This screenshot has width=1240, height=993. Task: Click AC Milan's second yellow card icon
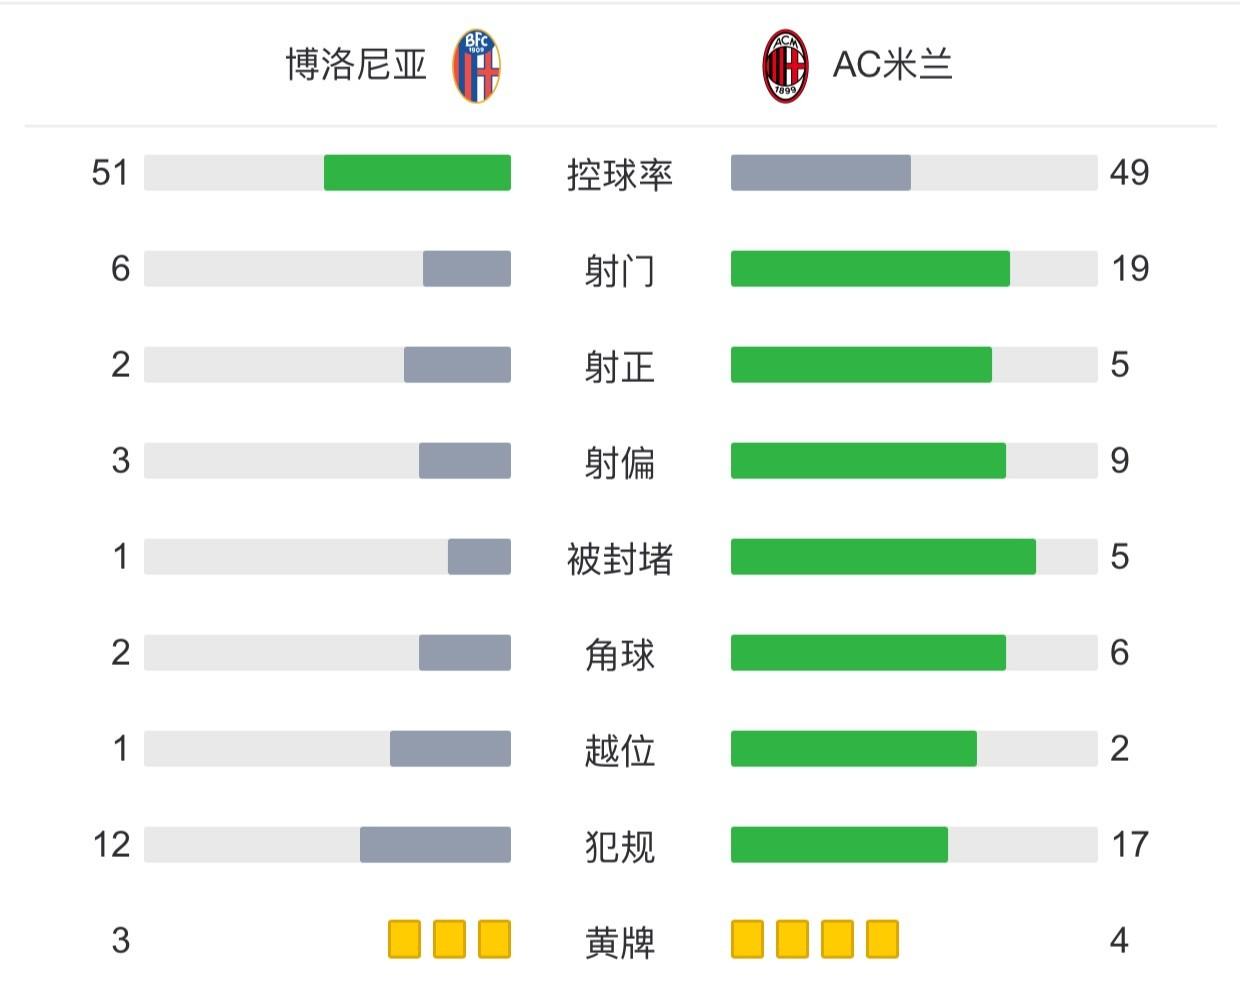[792, 940]
